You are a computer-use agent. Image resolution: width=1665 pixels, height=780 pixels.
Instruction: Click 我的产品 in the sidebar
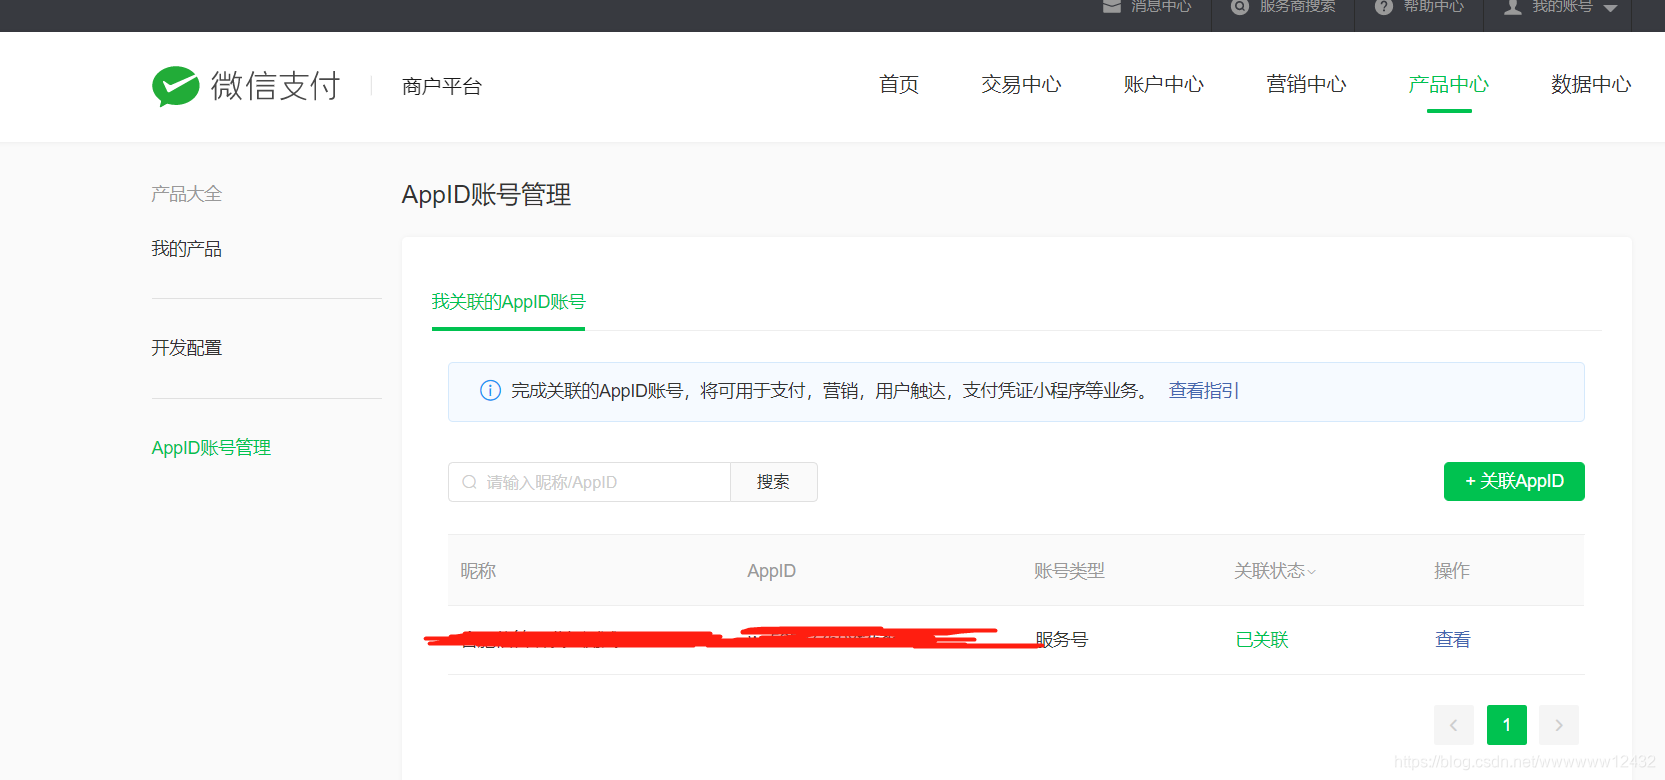[x=187, y=249]
